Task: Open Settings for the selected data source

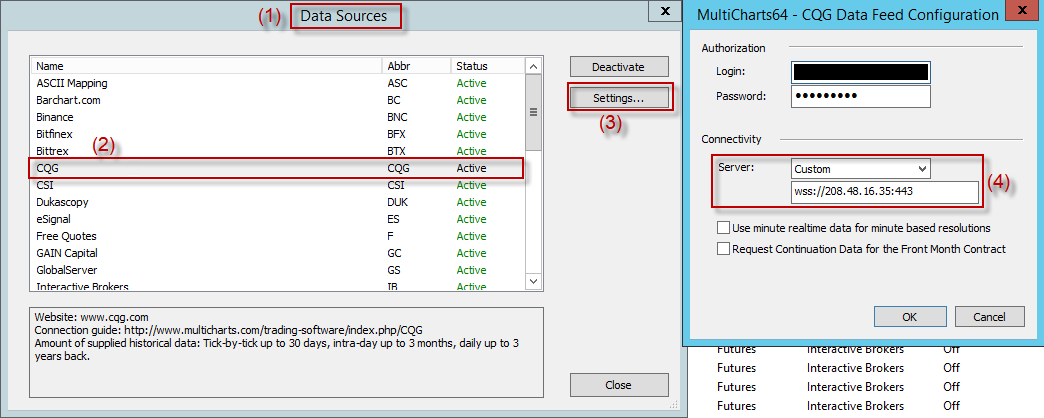Action: tap(619, 98)
